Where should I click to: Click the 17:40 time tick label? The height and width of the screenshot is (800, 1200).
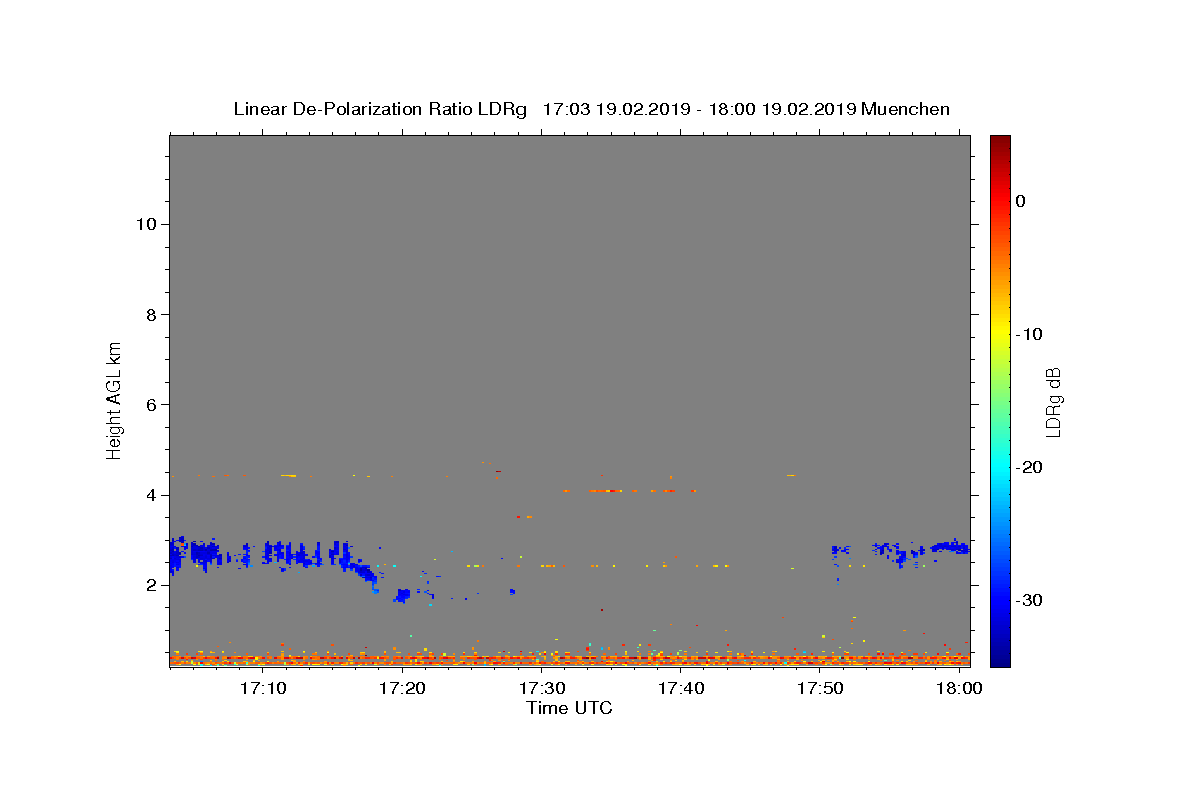click(681, 689)
